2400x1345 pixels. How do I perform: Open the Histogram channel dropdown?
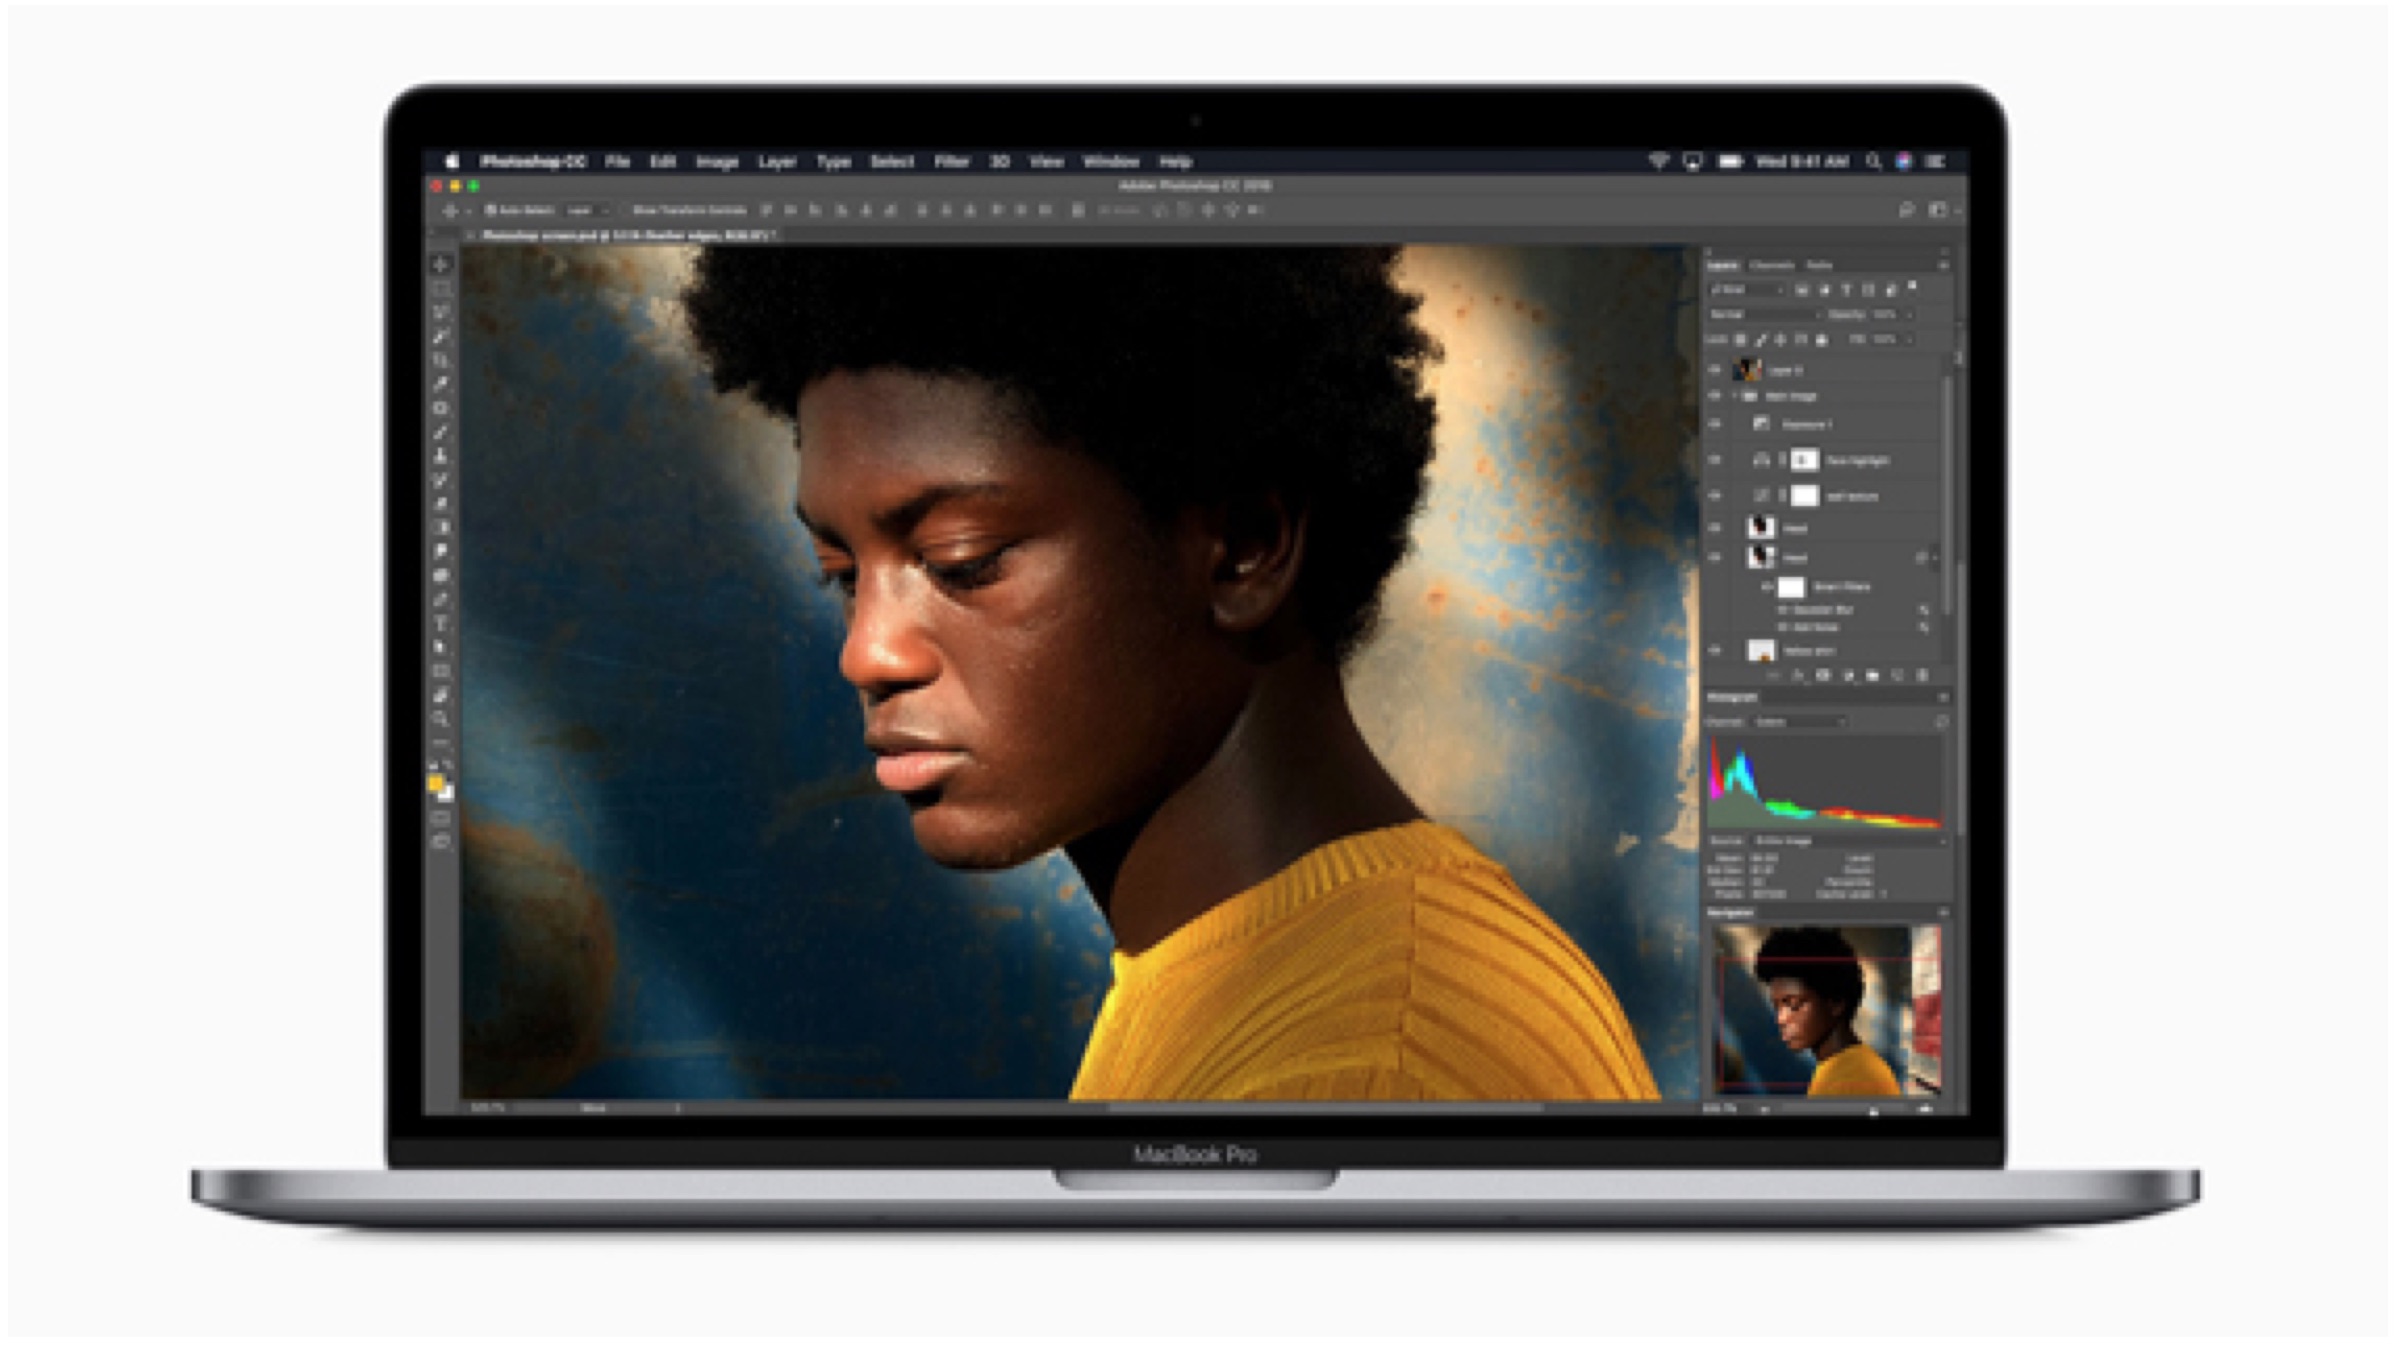coord(1800,721)
